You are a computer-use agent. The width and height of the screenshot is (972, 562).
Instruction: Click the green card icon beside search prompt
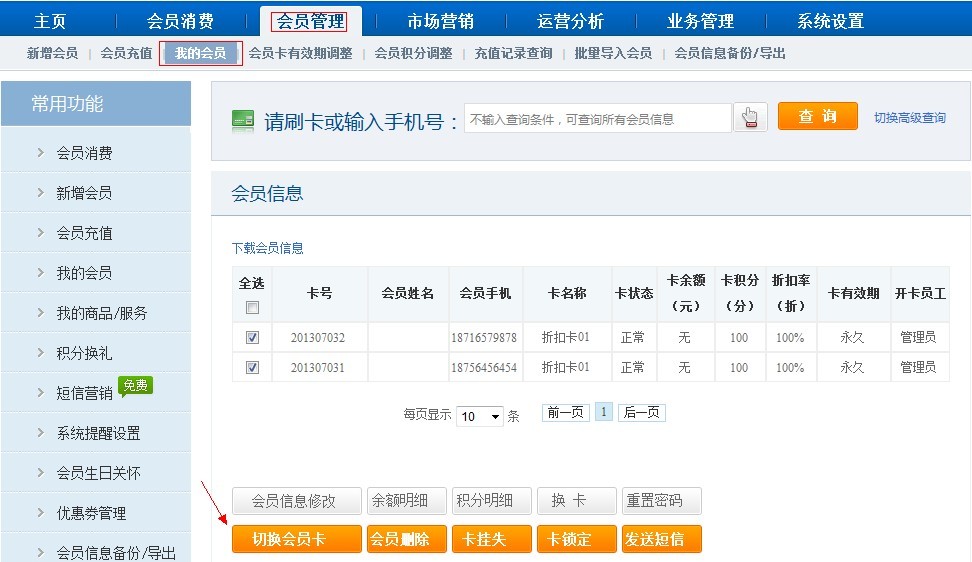pyautogui.click(x=242, y=121)
